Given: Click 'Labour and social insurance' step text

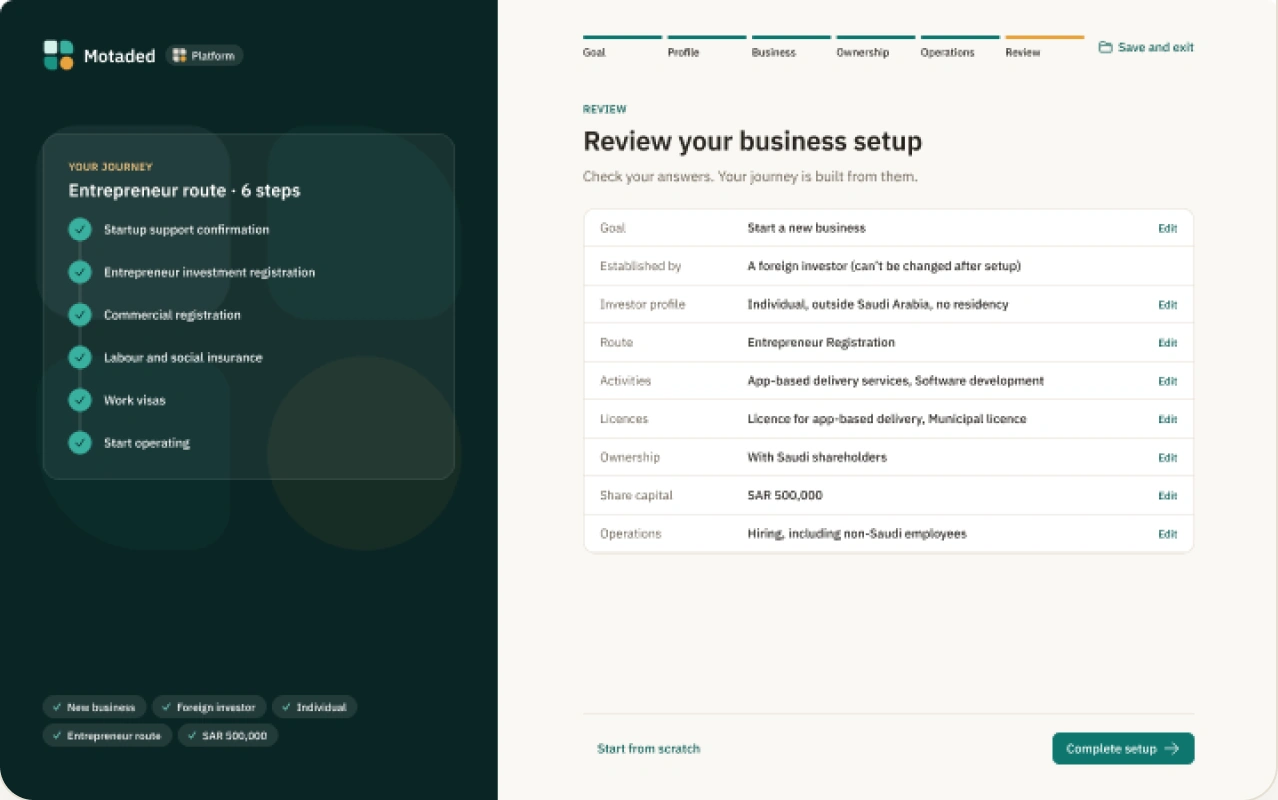Looking at the screenshot, I should point(183,357).
